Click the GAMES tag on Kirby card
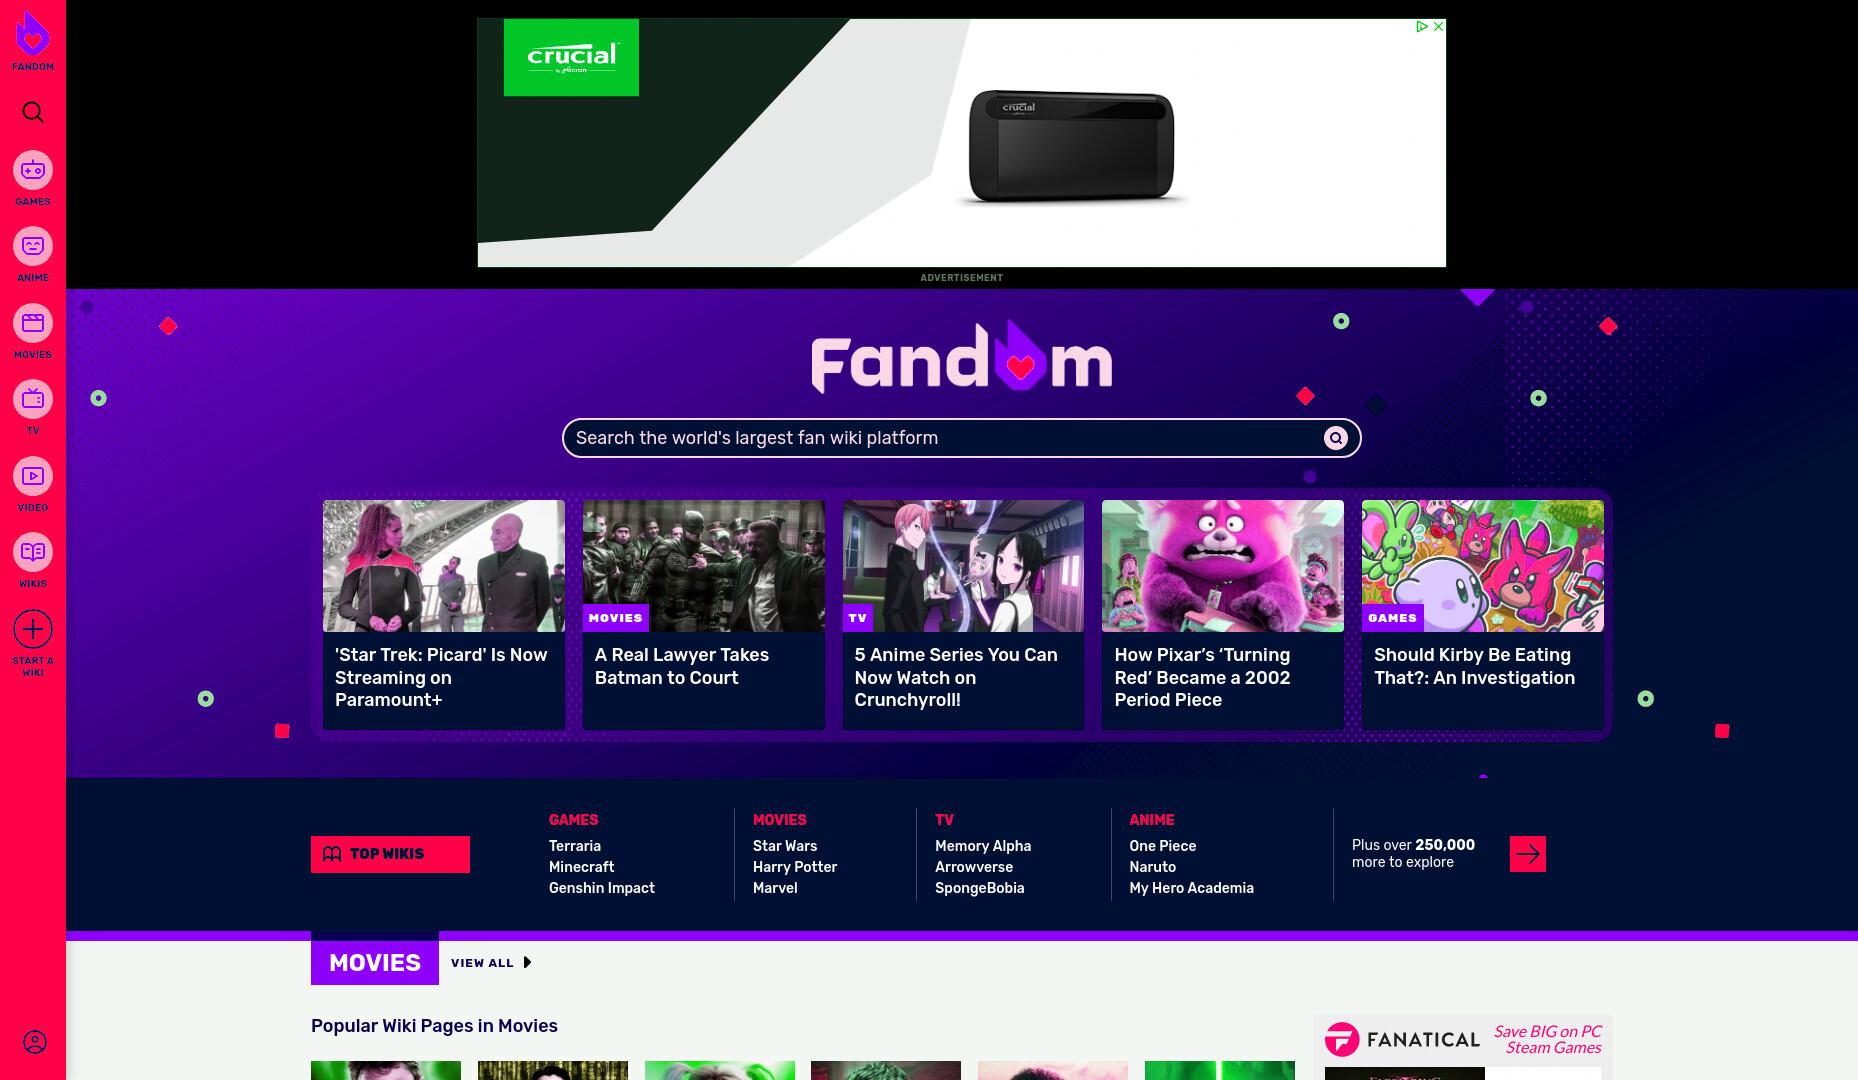Image resolution: width=1858 pixels, height=1080 pixels. click(1392, 618)
